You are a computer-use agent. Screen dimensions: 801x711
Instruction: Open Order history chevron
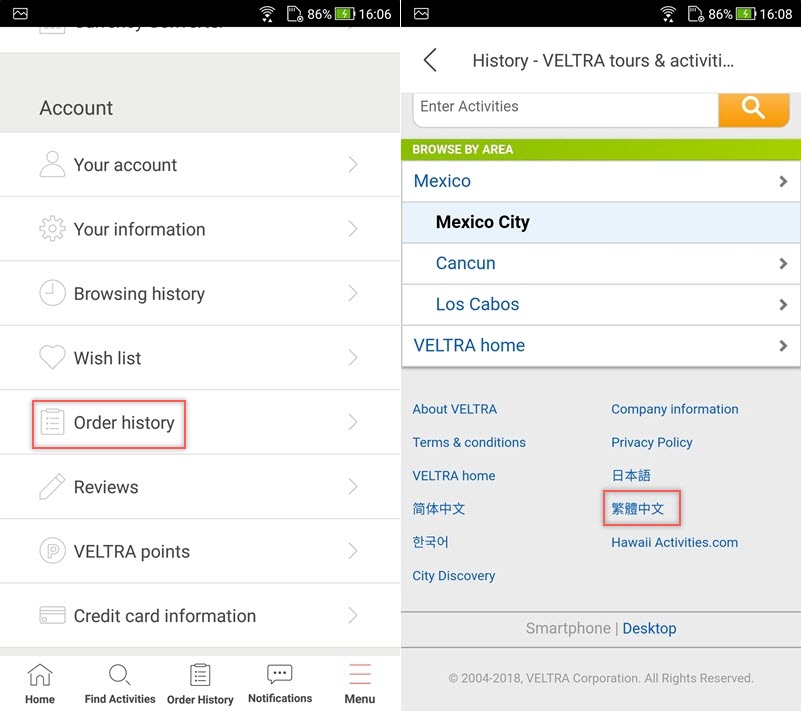352,422
